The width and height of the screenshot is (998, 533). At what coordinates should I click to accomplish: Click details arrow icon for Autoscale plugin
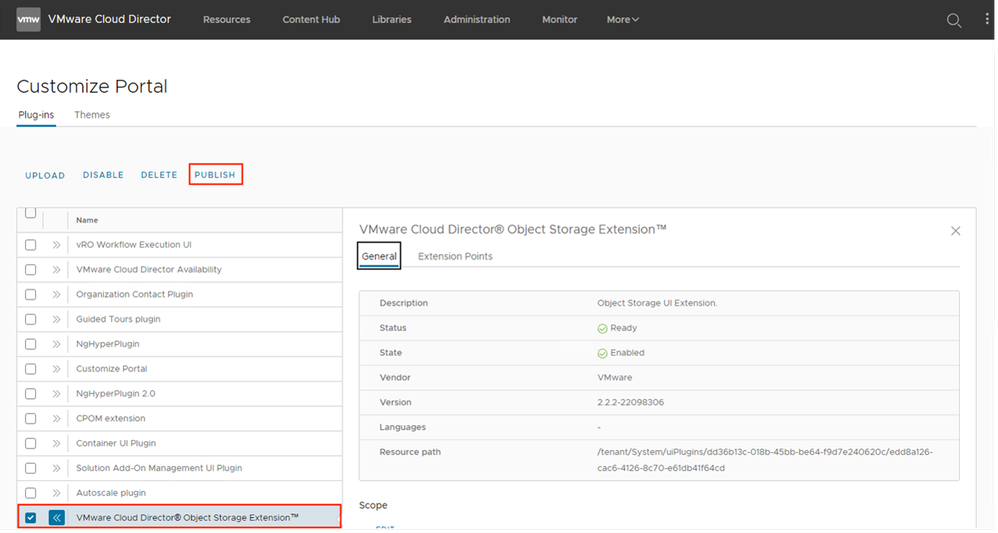(x=56, y=493)
